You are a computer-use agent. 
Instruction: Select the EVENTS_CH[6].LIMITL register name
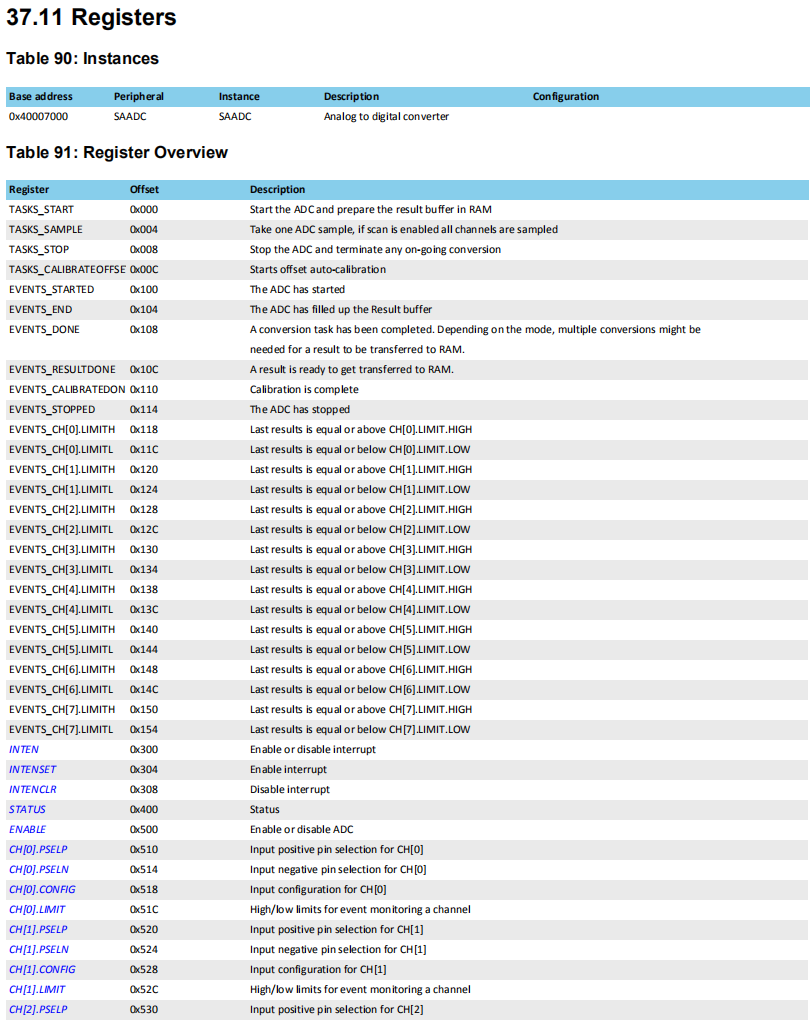(61, 690)
